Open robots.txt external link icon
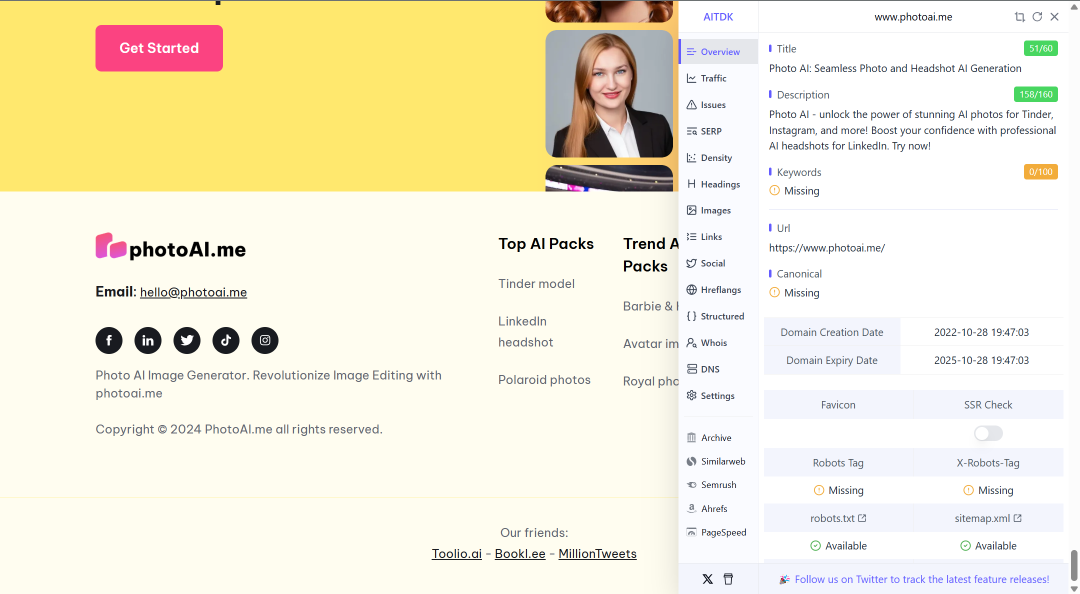This screenshot has width=1080, height=594. (862, 518)
